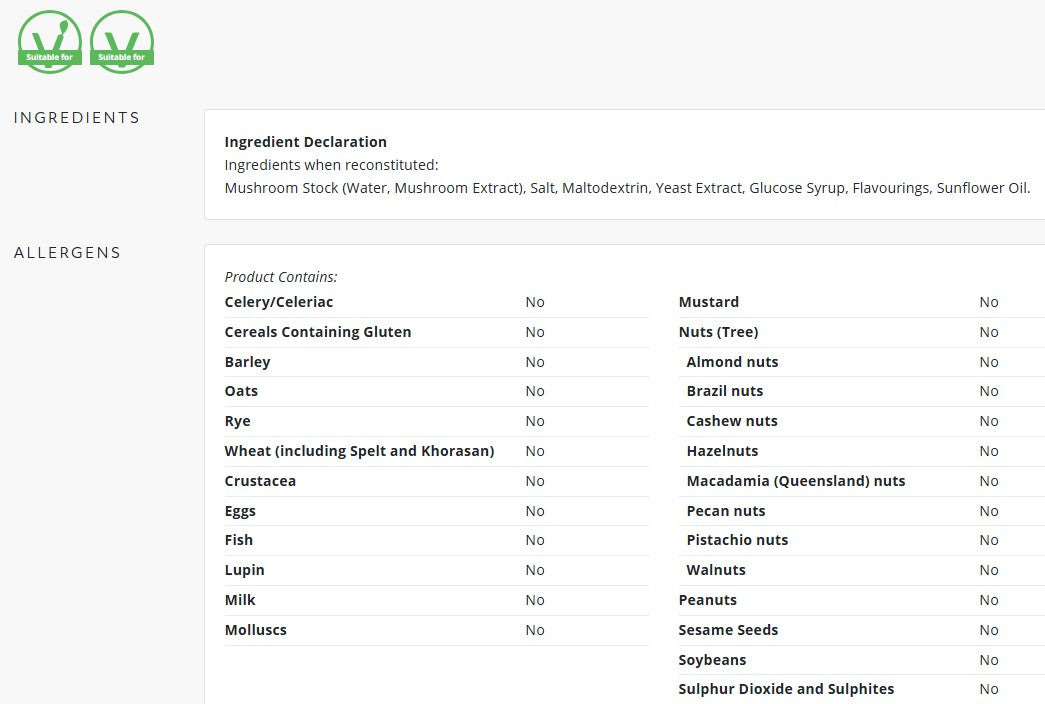Click the Molluscs allergen label
The width and height of the screenshot is (1045, 704).
click(255, 630)
